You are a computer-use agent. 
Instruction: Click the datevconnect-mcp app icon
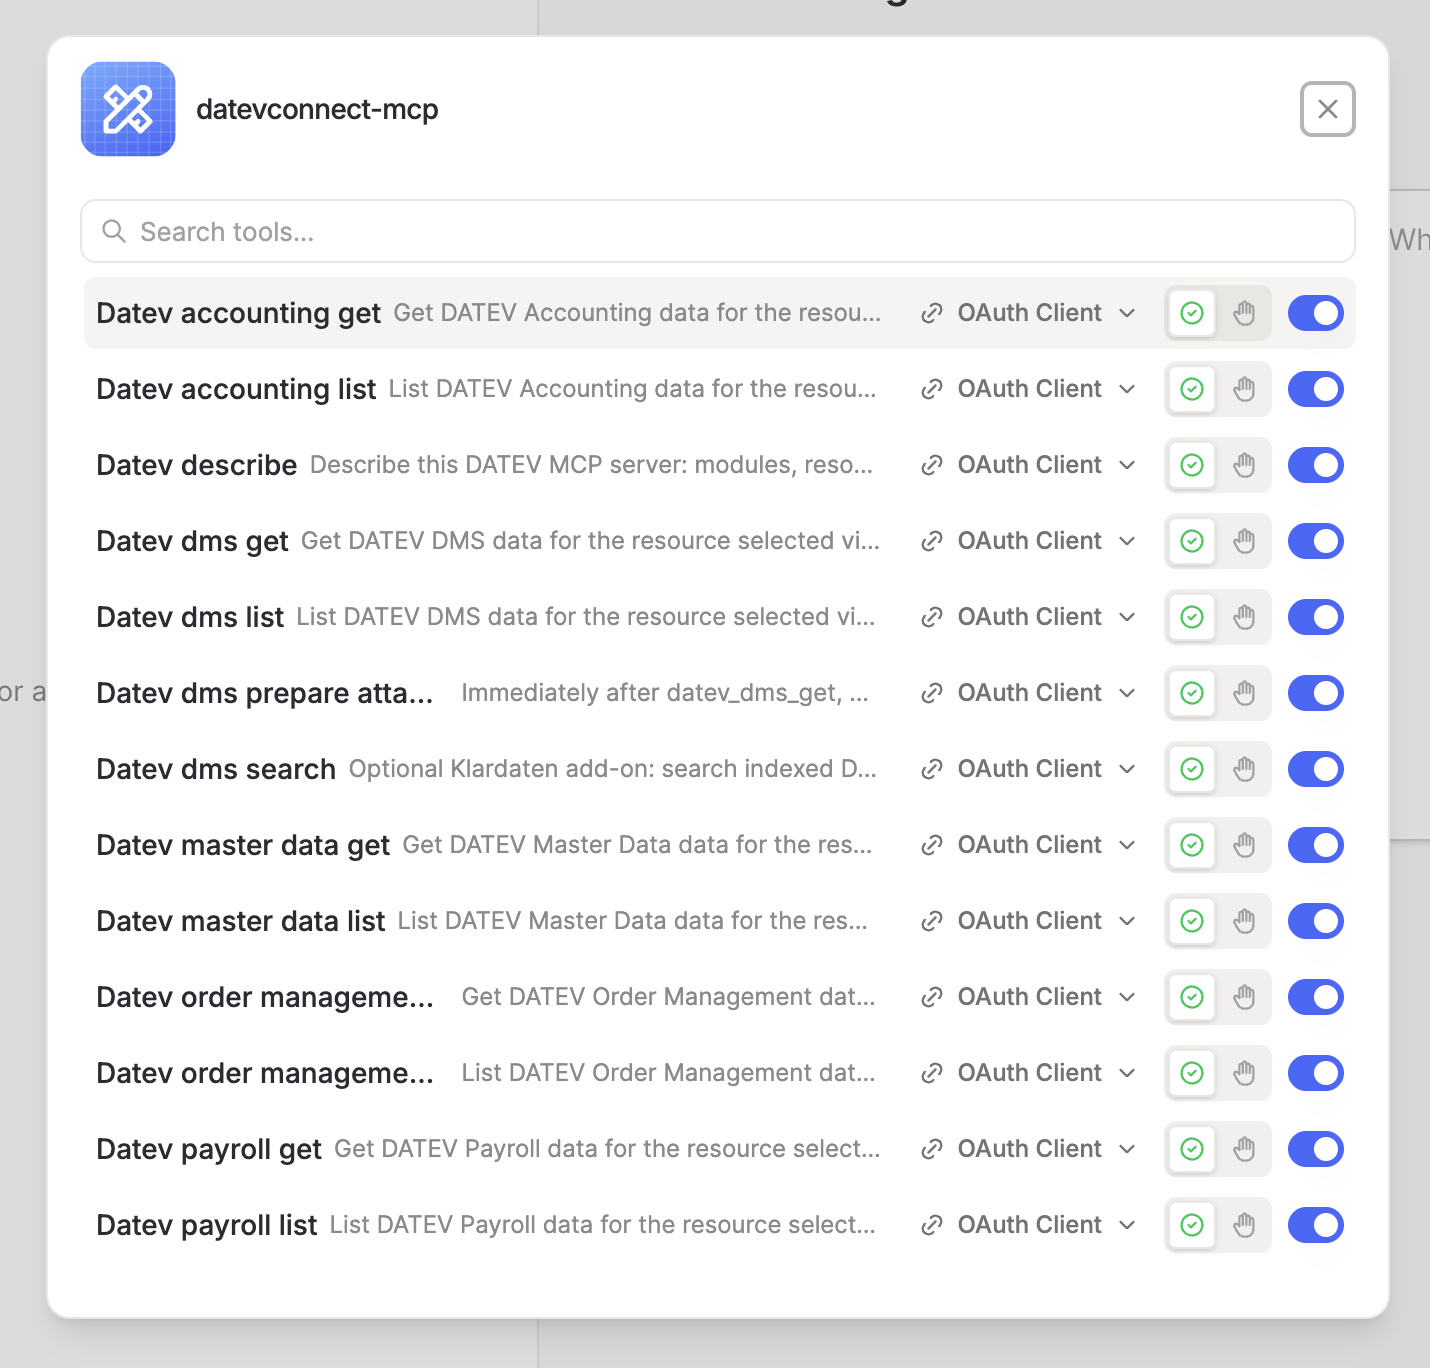click(x=128, y=109)
